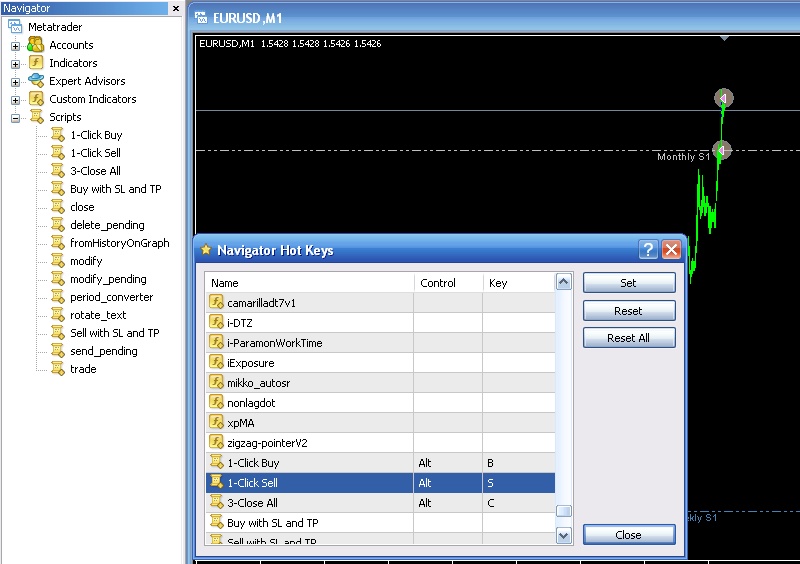Collapse the Scripts tree node
Viewport: 800px width, 564px height.
(15, 118)
